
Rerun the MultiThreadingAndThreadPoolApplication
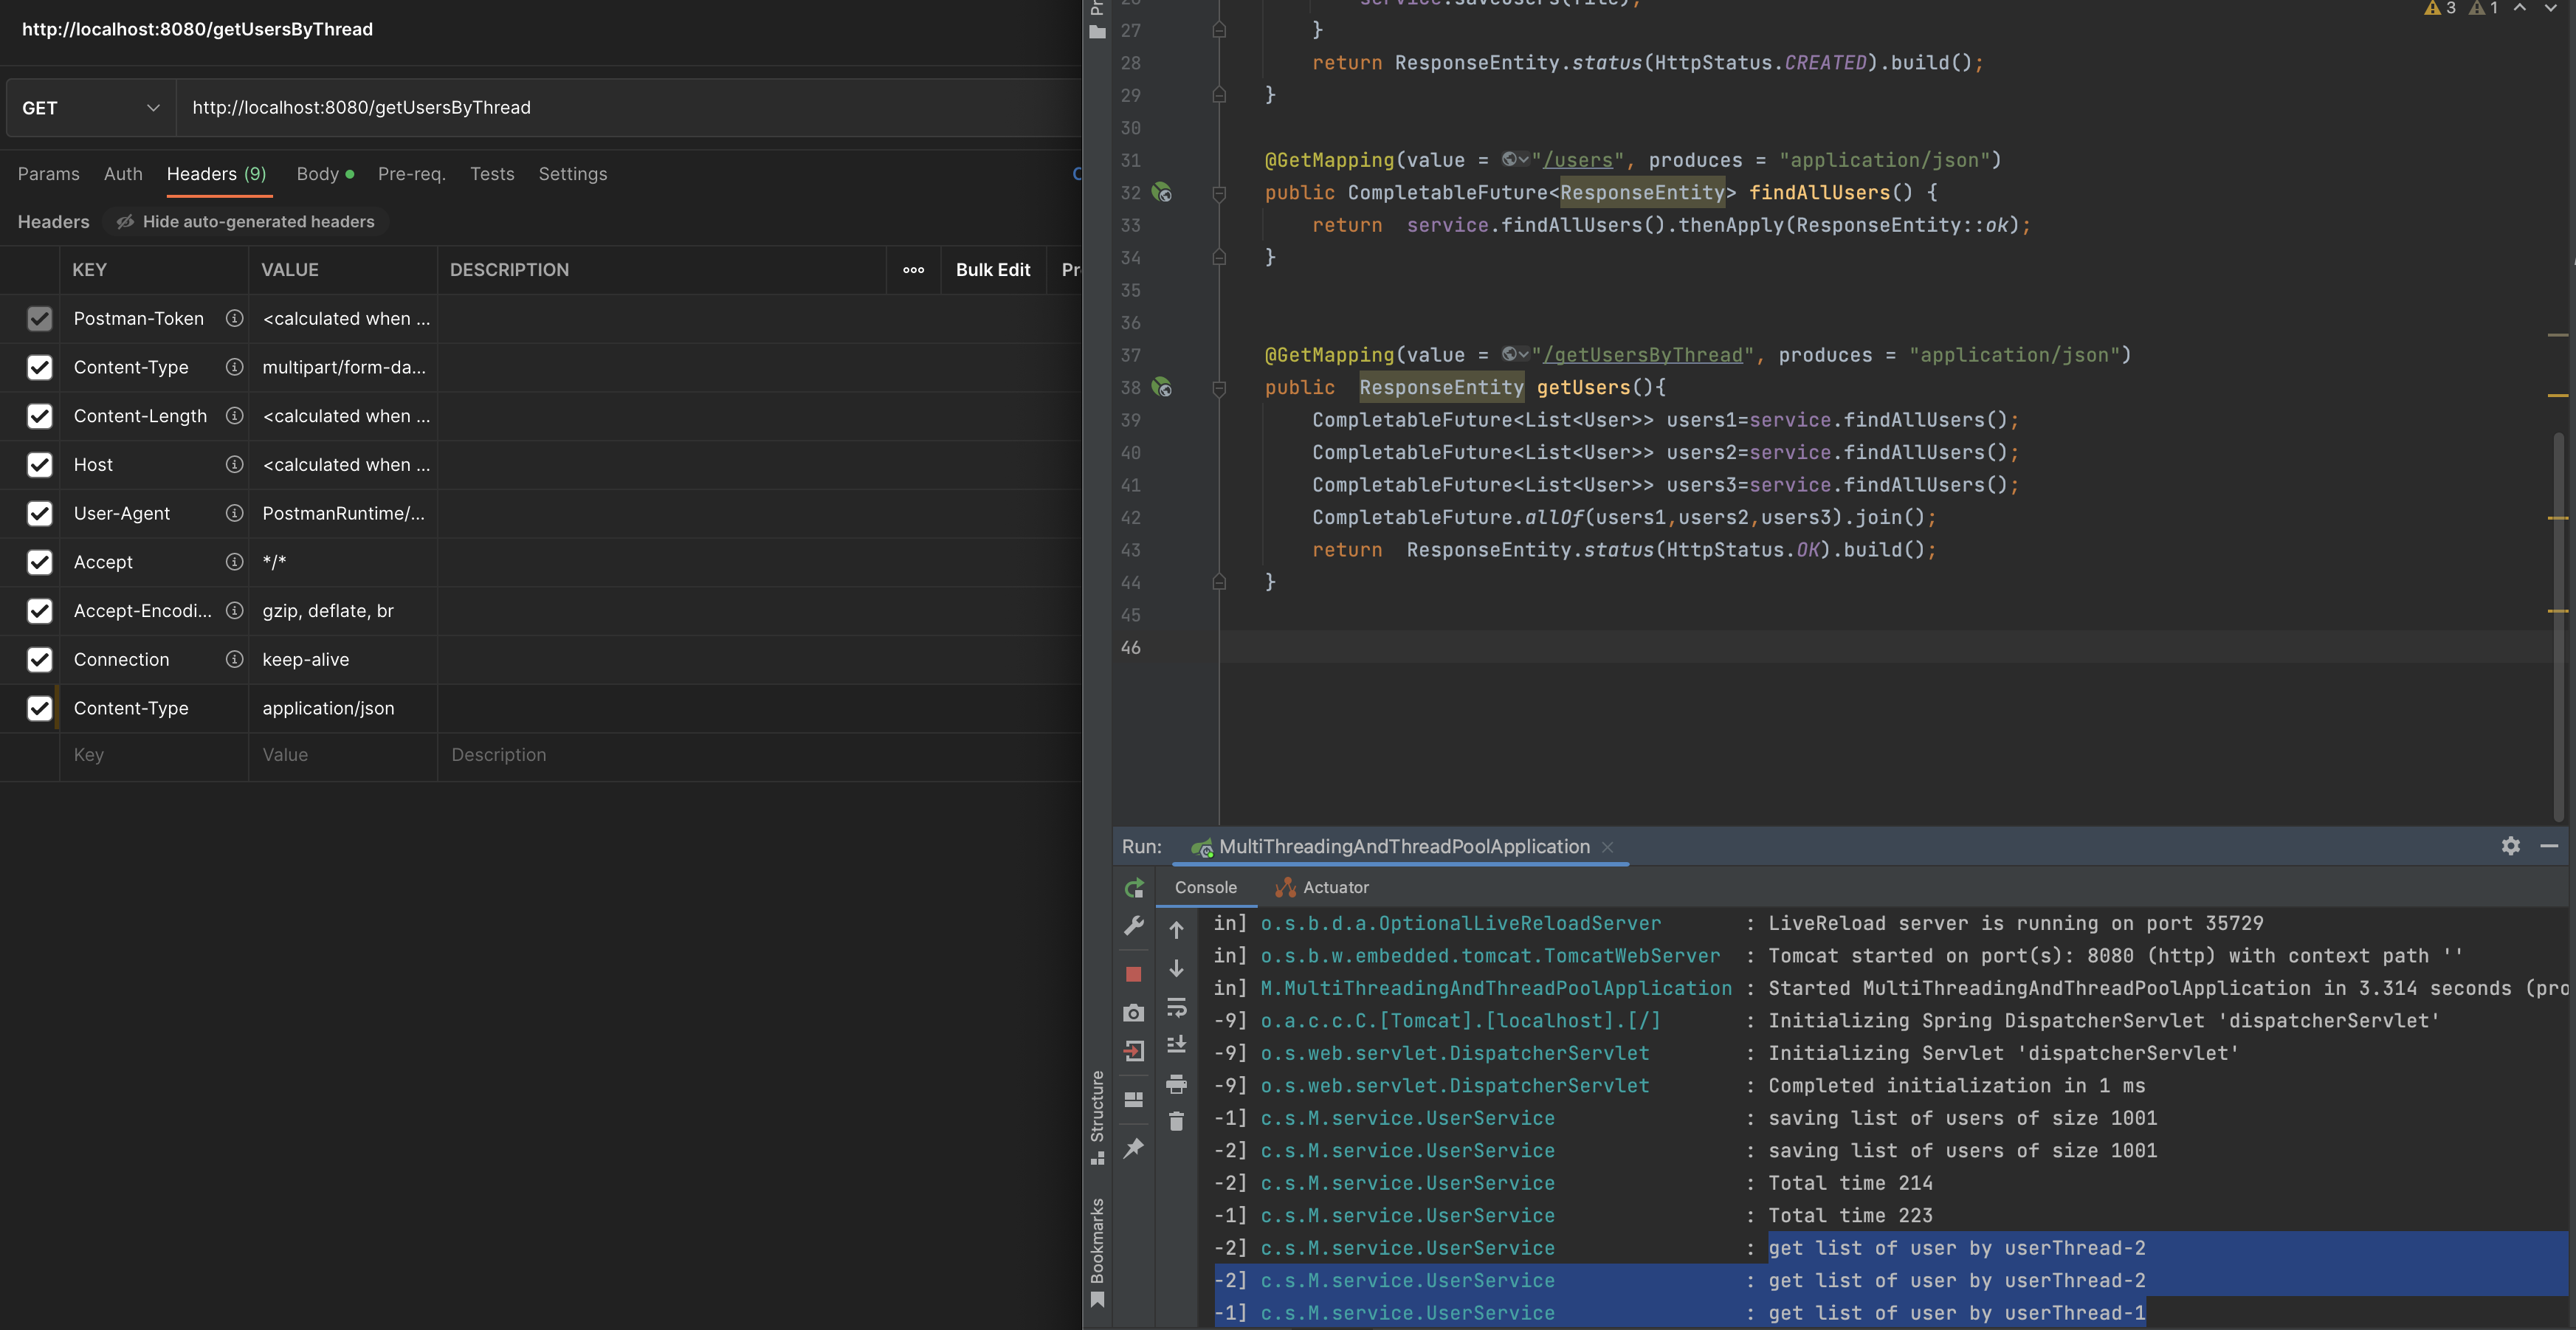click(x=1134, y=888)
